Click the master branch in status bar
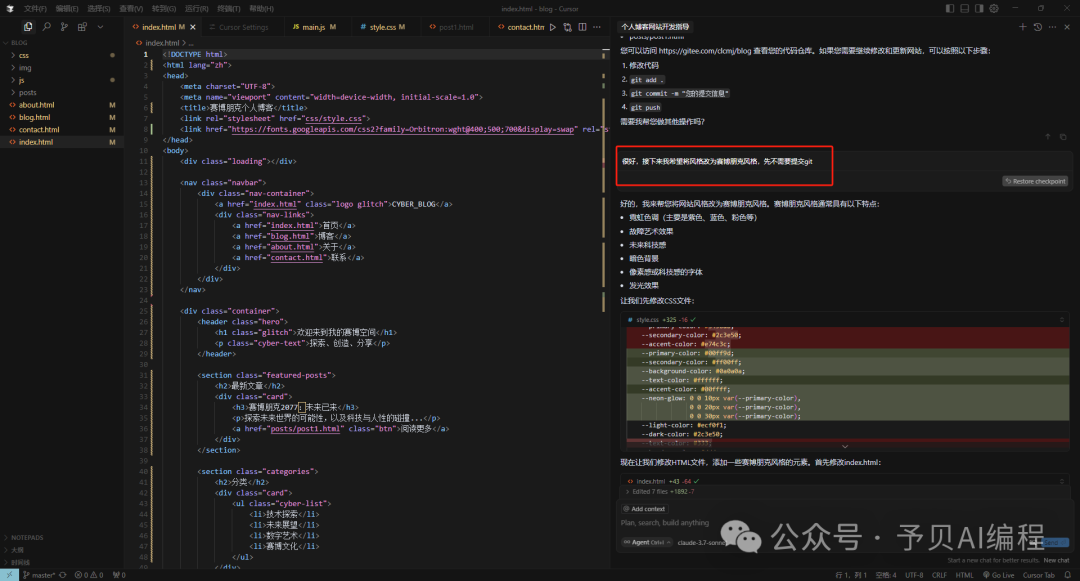This screenshot has height=581, width=1080. 39,575
